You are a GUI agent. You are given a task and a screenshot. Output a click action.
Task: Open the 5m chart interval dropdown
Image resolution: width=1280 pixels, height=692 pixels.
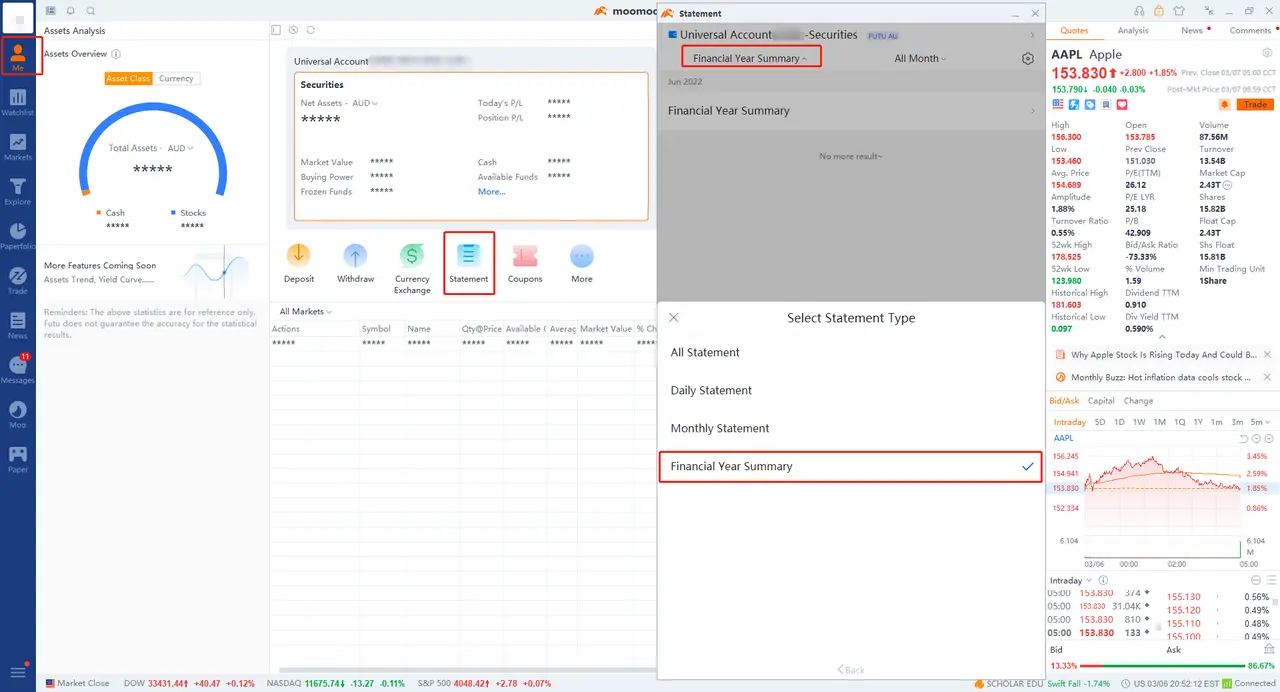coord(1260,422)
